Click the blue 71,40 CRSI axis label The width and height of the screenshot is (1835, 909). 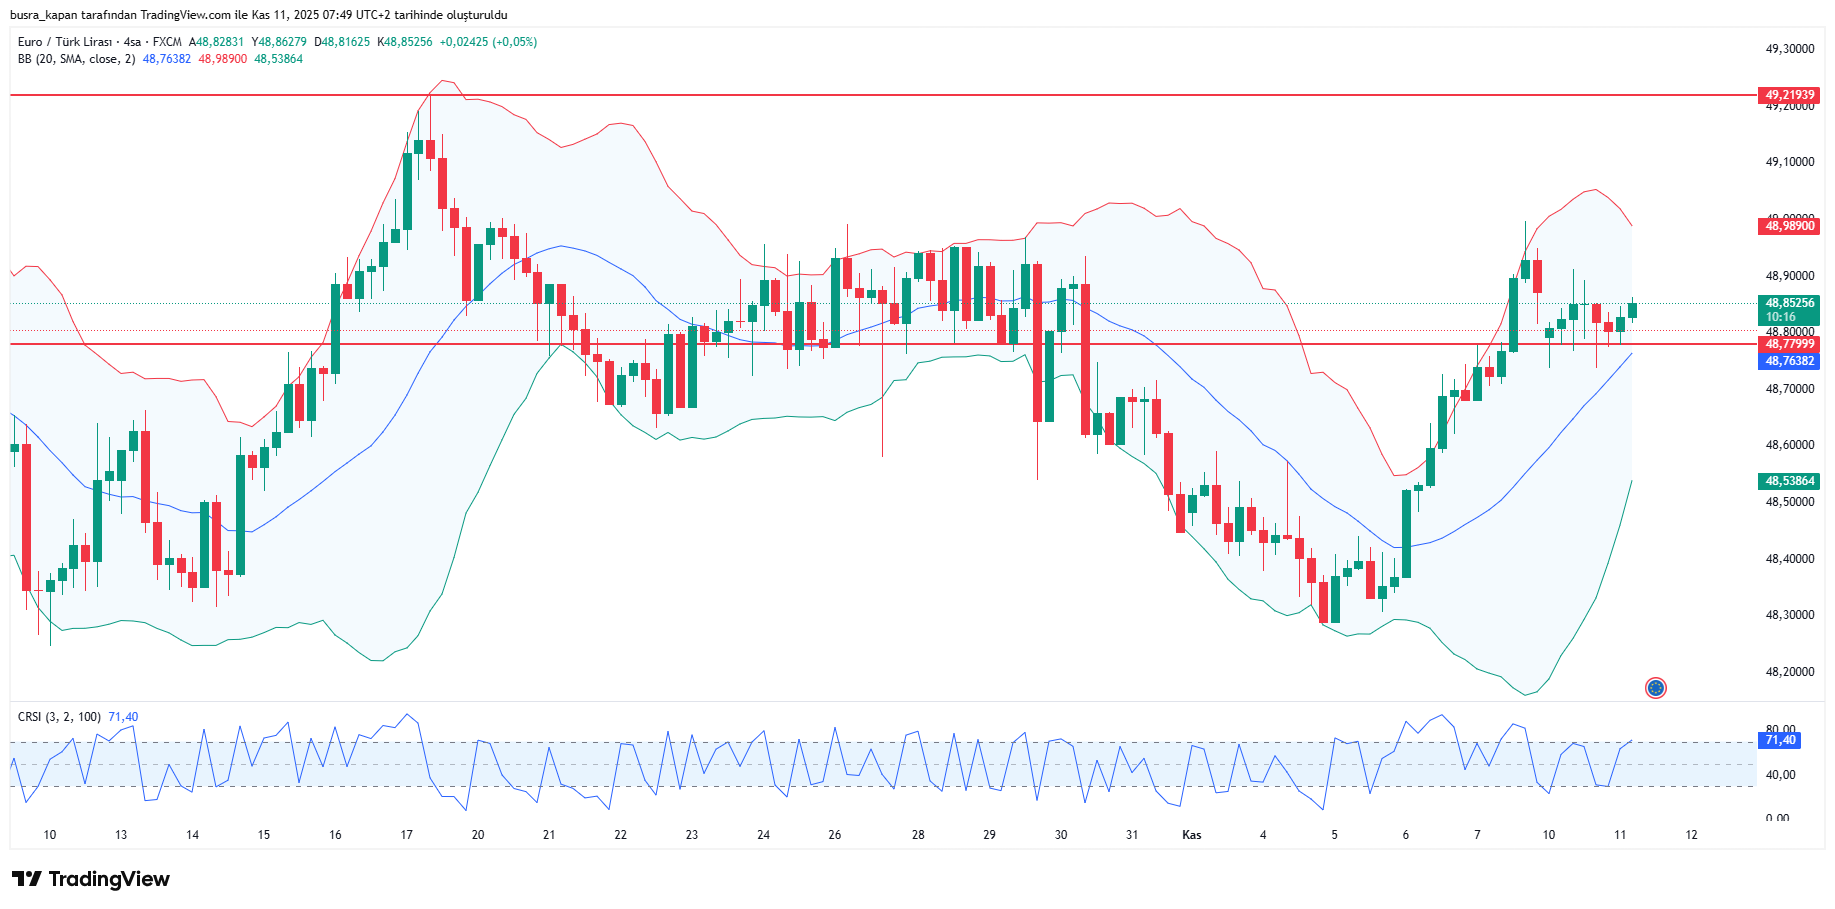[x=1779, y=740]
